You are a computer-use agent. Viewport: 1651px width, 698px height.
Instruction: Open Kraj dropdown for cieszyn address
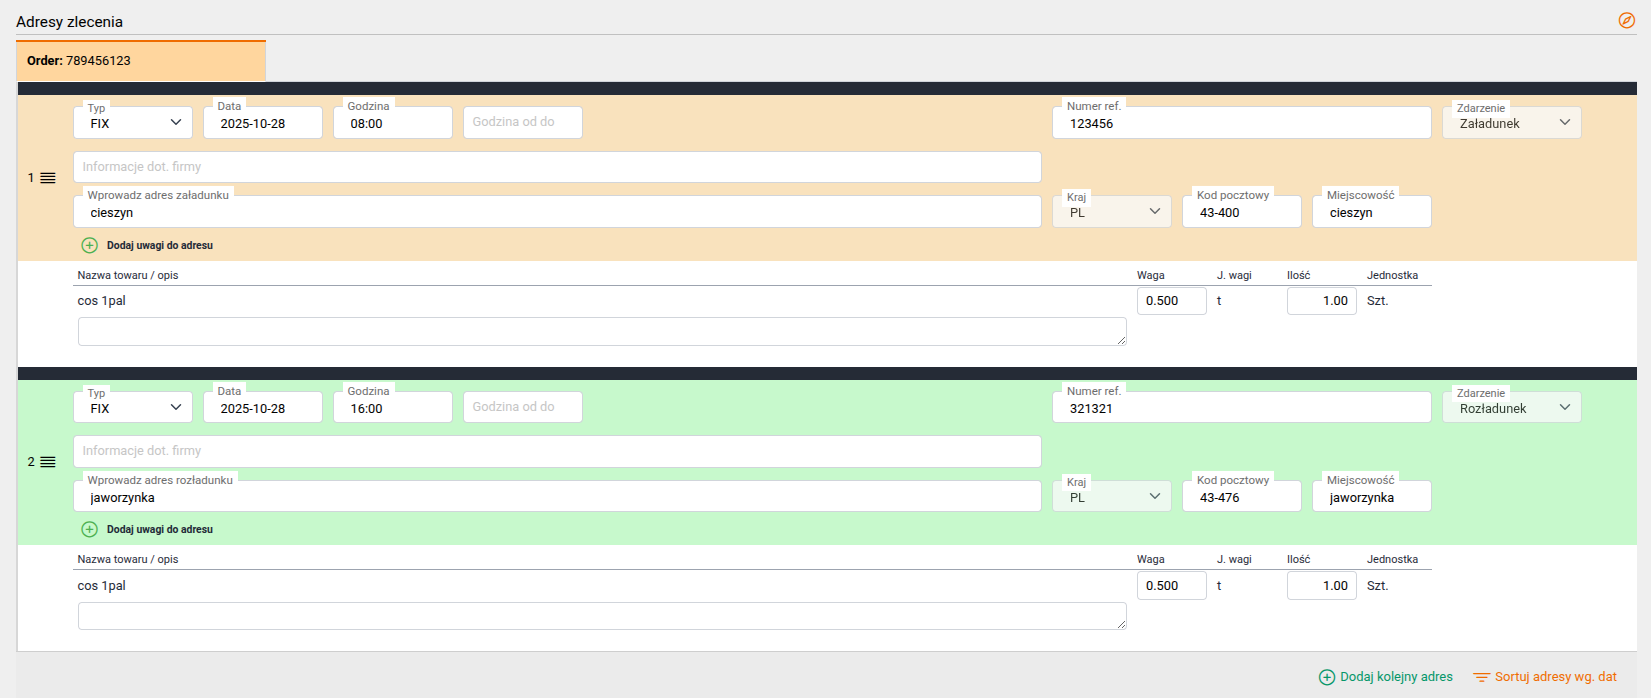pyautogui.click(x=1111, y=212)
